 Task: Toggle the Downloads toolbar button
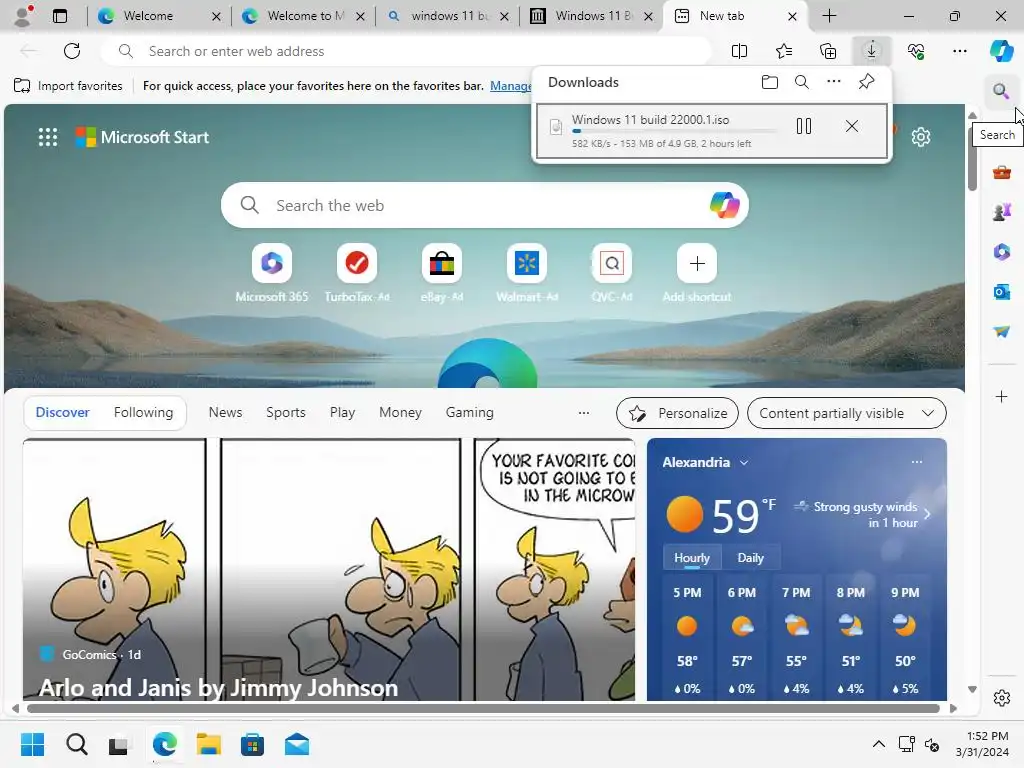point(871,51)
